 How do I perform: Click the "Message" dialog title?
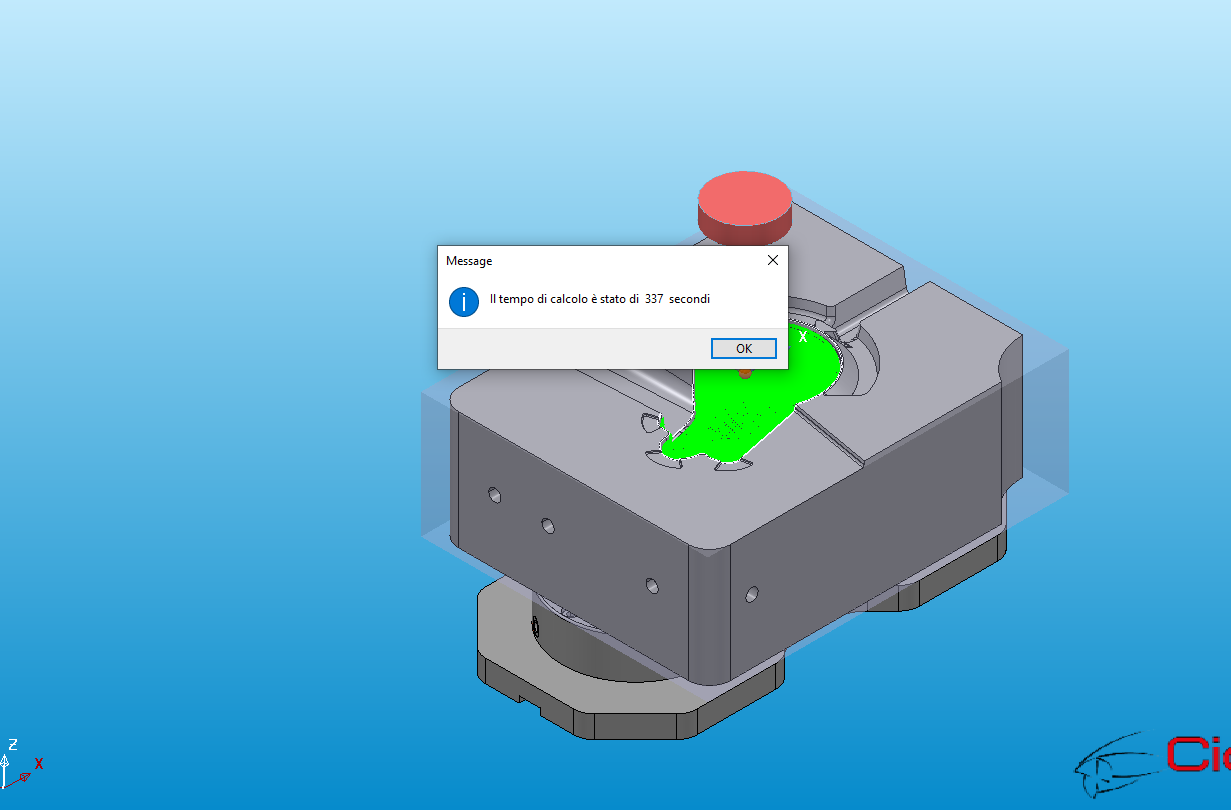pos(469,261)
